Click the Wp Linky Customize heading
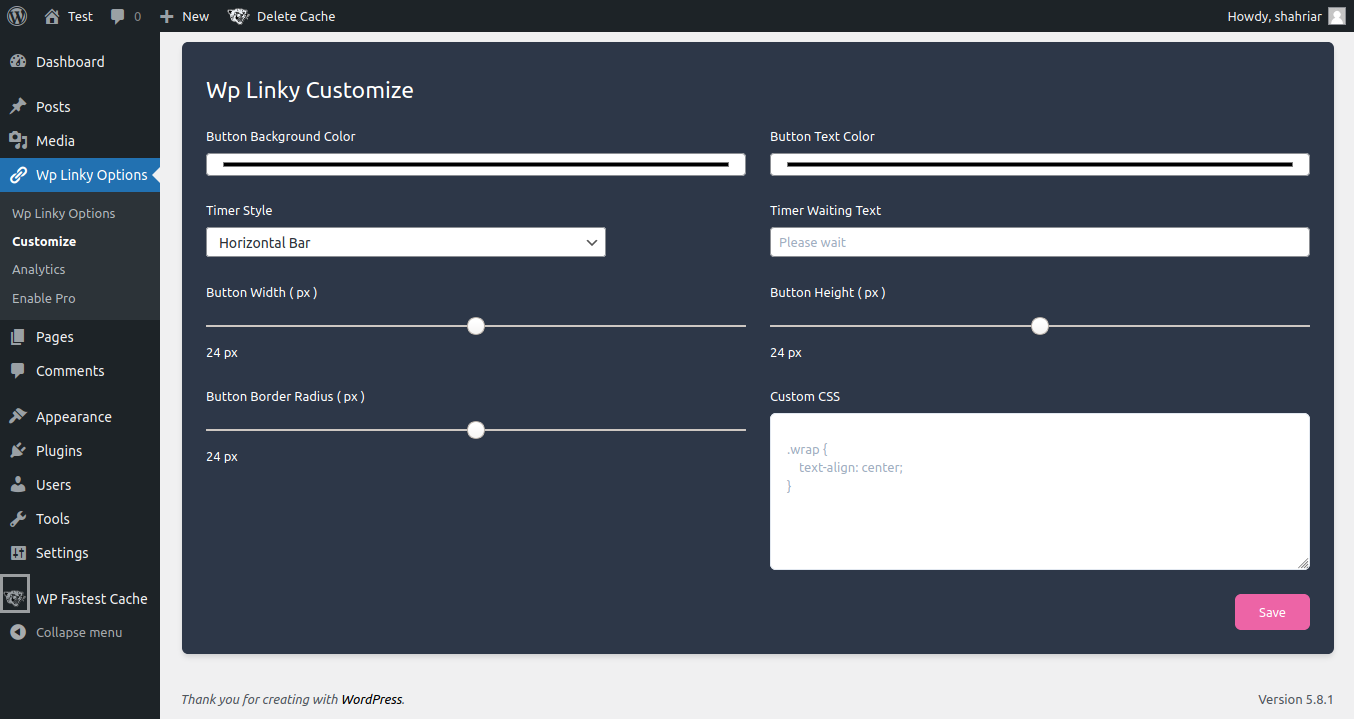Screen dimensions: 1354x719 (310, 90)
